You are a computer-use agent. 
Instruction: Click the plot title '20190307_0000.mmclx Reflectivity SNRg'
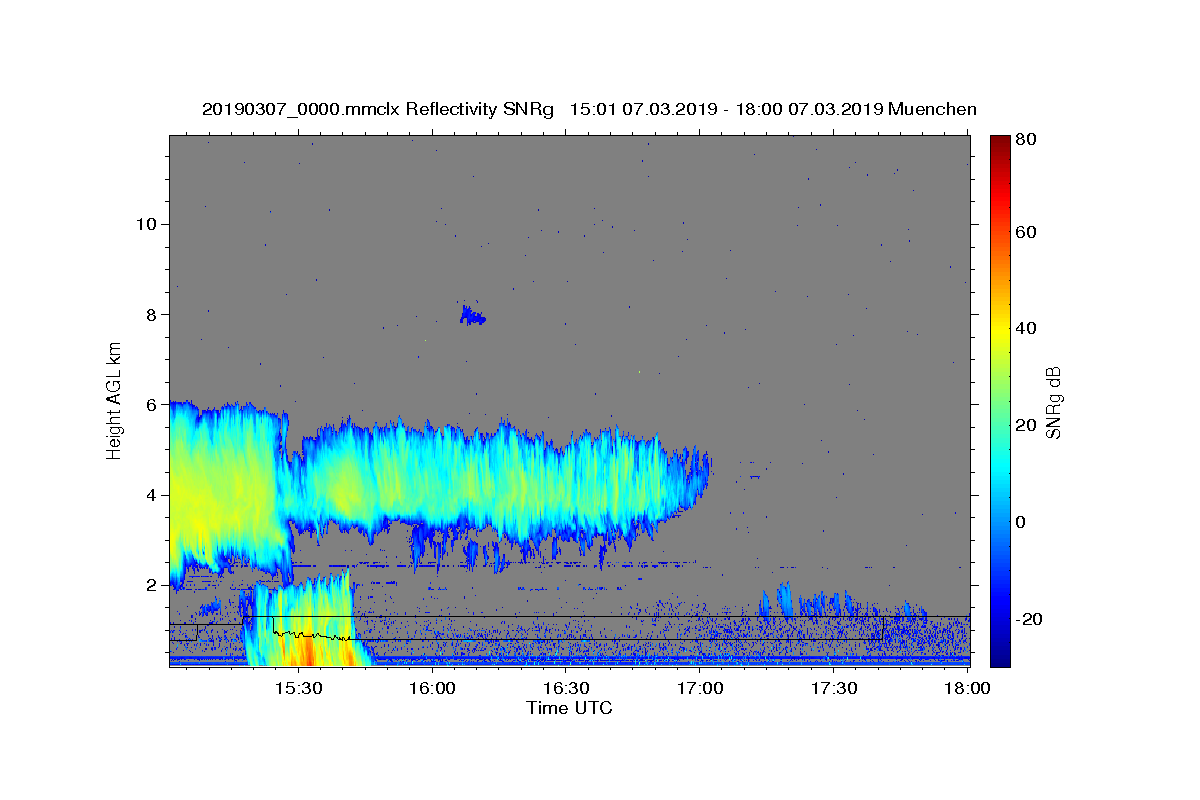pos(378,109)
